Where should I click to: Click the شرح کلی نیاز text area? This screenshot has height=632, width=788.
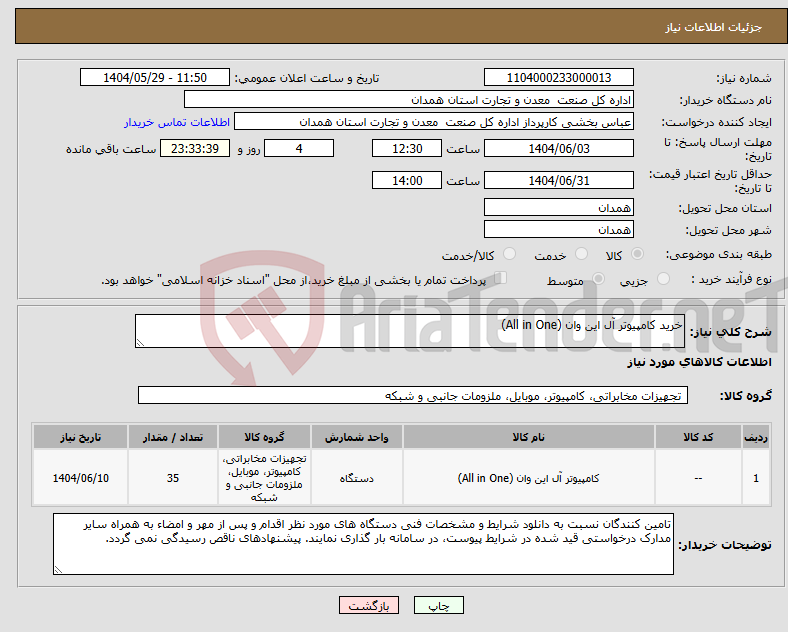410,331
